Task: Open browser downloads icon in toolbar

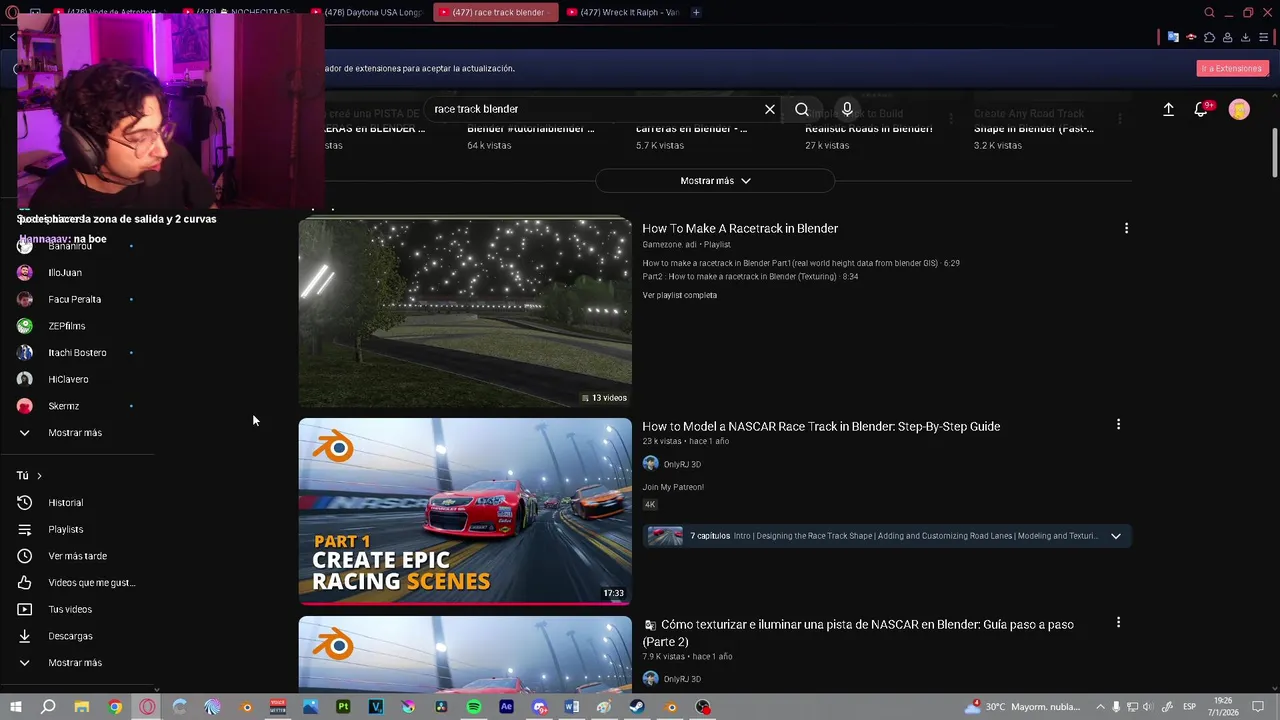Action: click(1245, 38)
